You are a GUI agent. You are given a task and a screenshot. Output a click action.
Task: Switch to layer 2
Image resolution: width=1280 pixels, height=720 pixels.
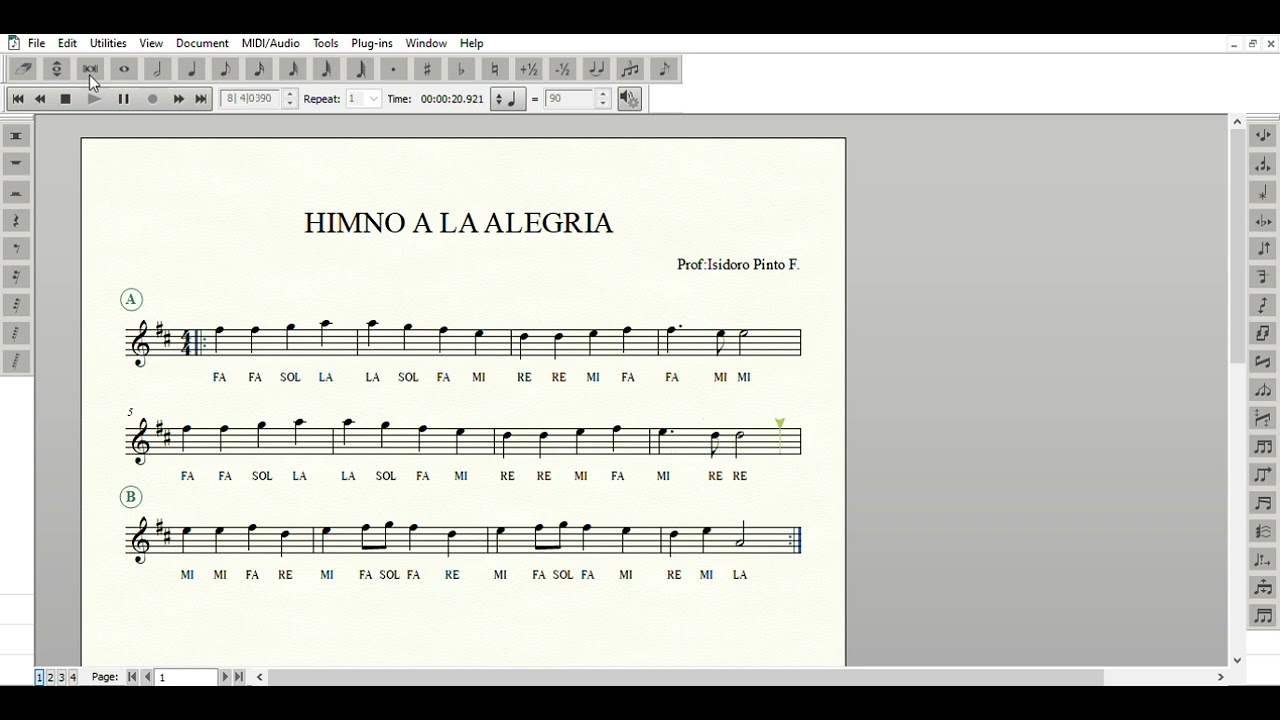pos(51,677)
